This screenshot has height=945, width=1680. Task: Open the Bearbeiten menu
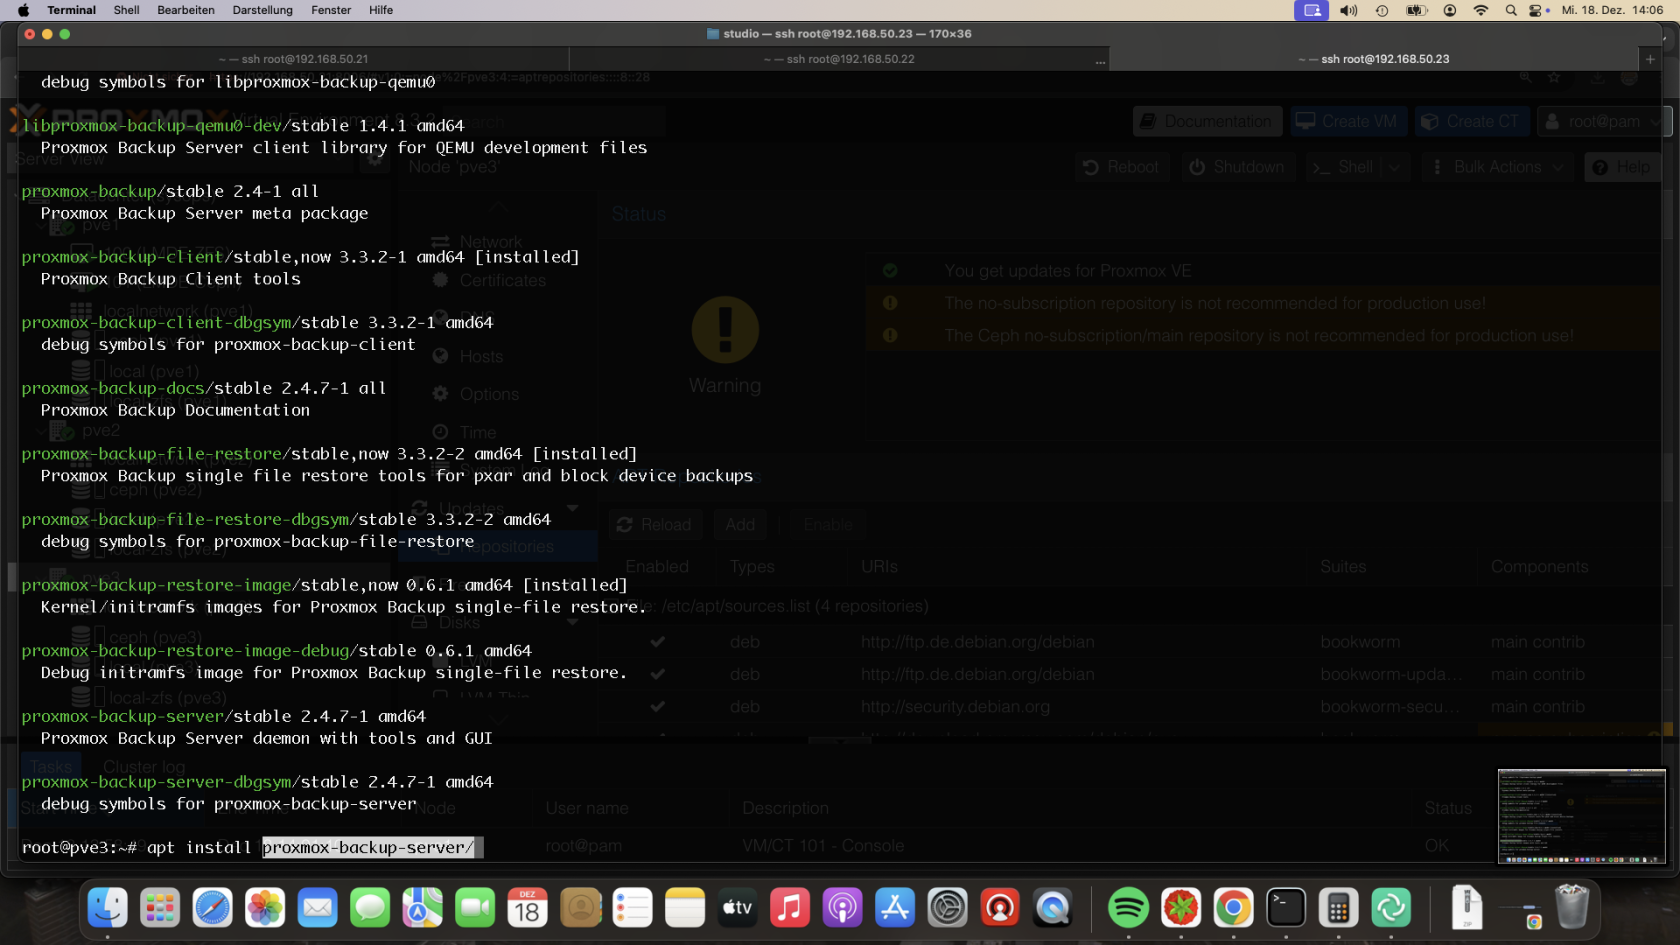coord(186,10)
